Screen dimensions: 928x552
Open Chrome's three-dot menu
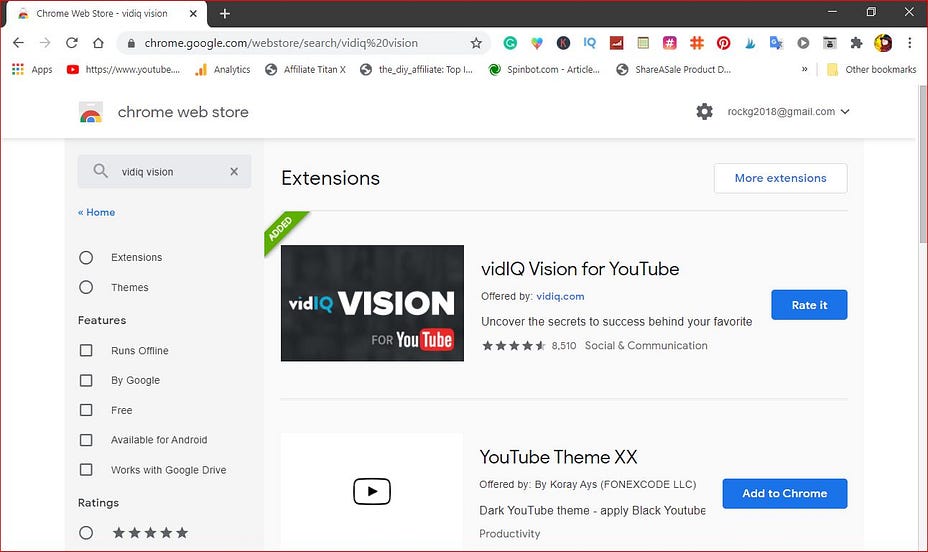(910, 43)
